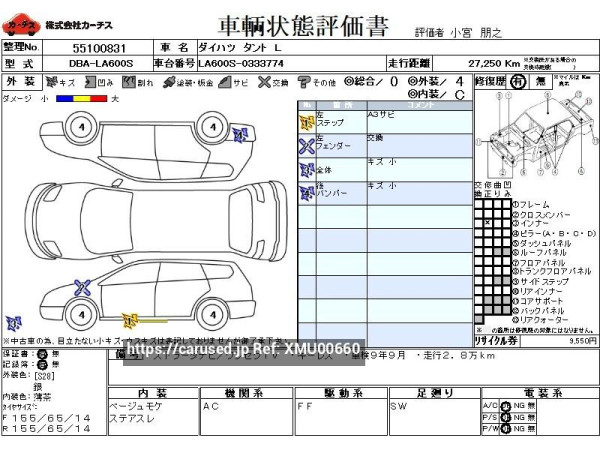
Task: Click the 機関系 column header
Action: click(246, 393)
